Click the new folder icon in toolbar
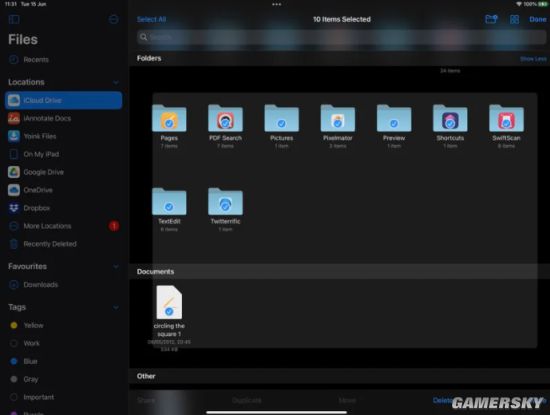Image resolution: width=550 pixels, height=415 pixels. coord(491,19)
